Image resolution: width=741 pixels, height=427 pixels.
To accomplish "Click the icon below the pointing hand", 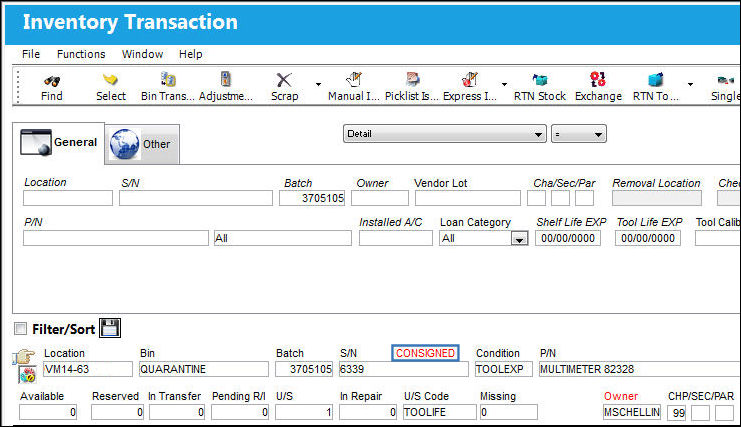I will pyautogui.click(x=27, y=375).
